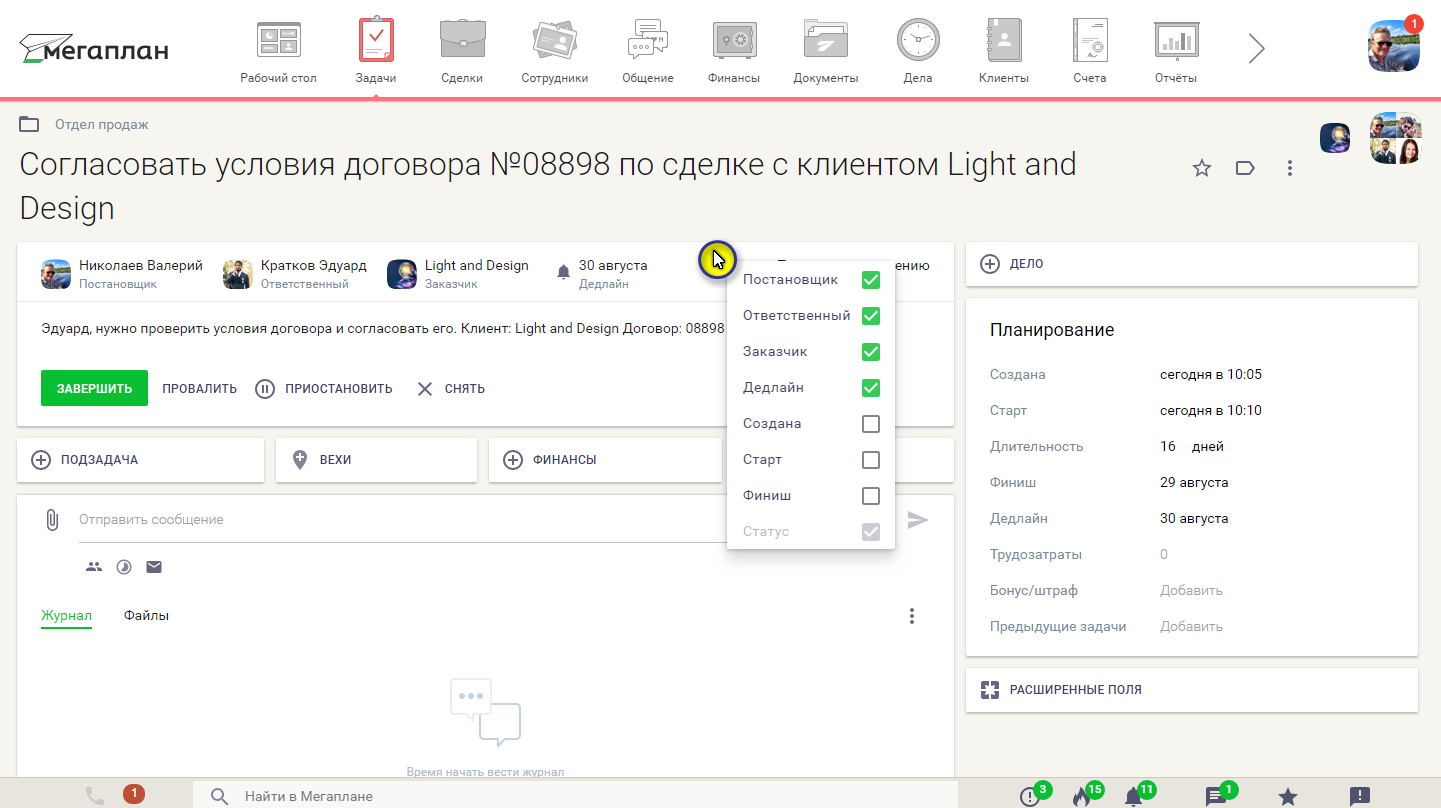Open overdue alerts icon badge 3
1441x808 pixels.
click(1030, 796)
